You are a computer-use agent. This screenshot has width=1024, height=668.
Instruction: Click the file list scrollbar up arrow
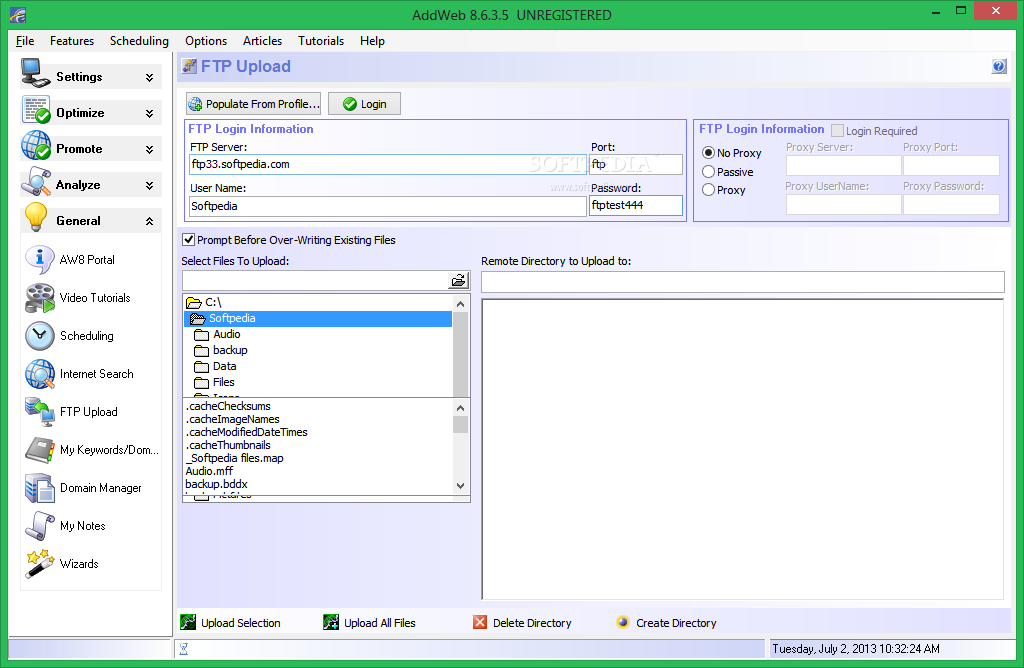[460, 408]
